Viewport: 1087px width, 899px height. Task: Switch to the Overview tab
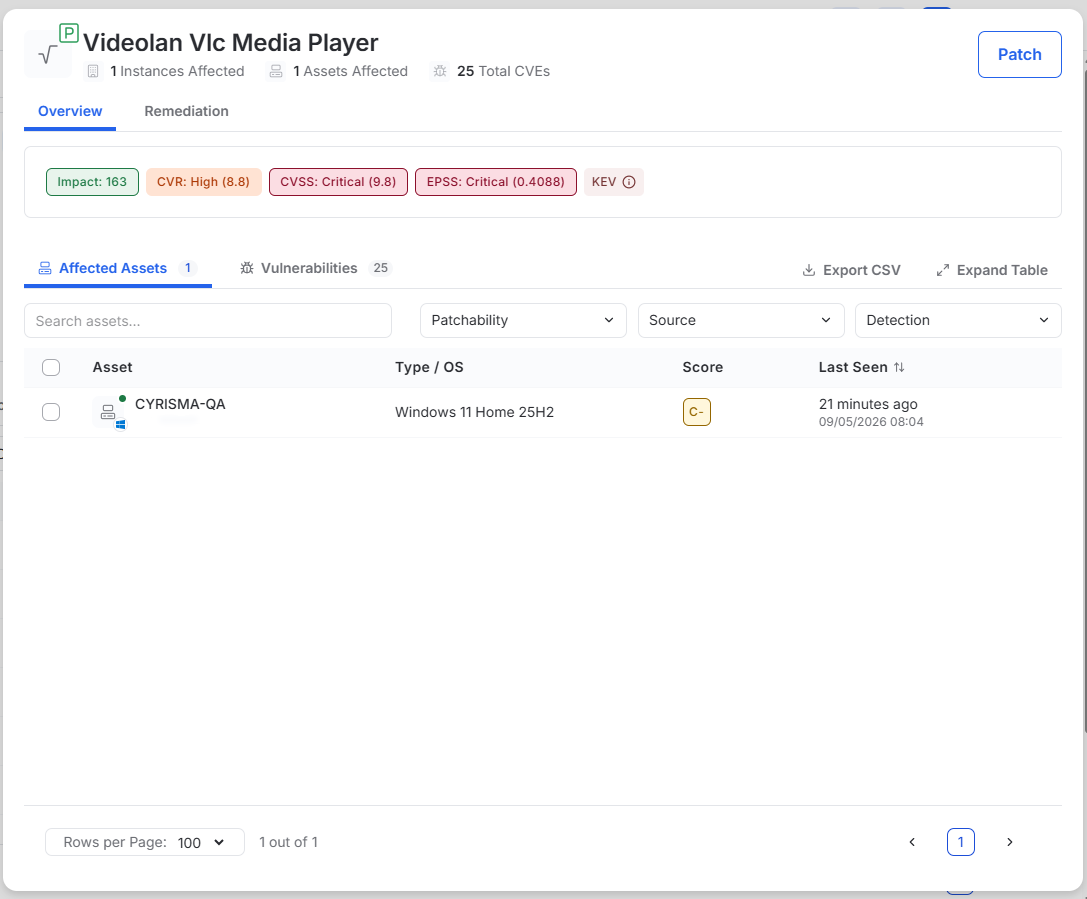tap(70, 112)
